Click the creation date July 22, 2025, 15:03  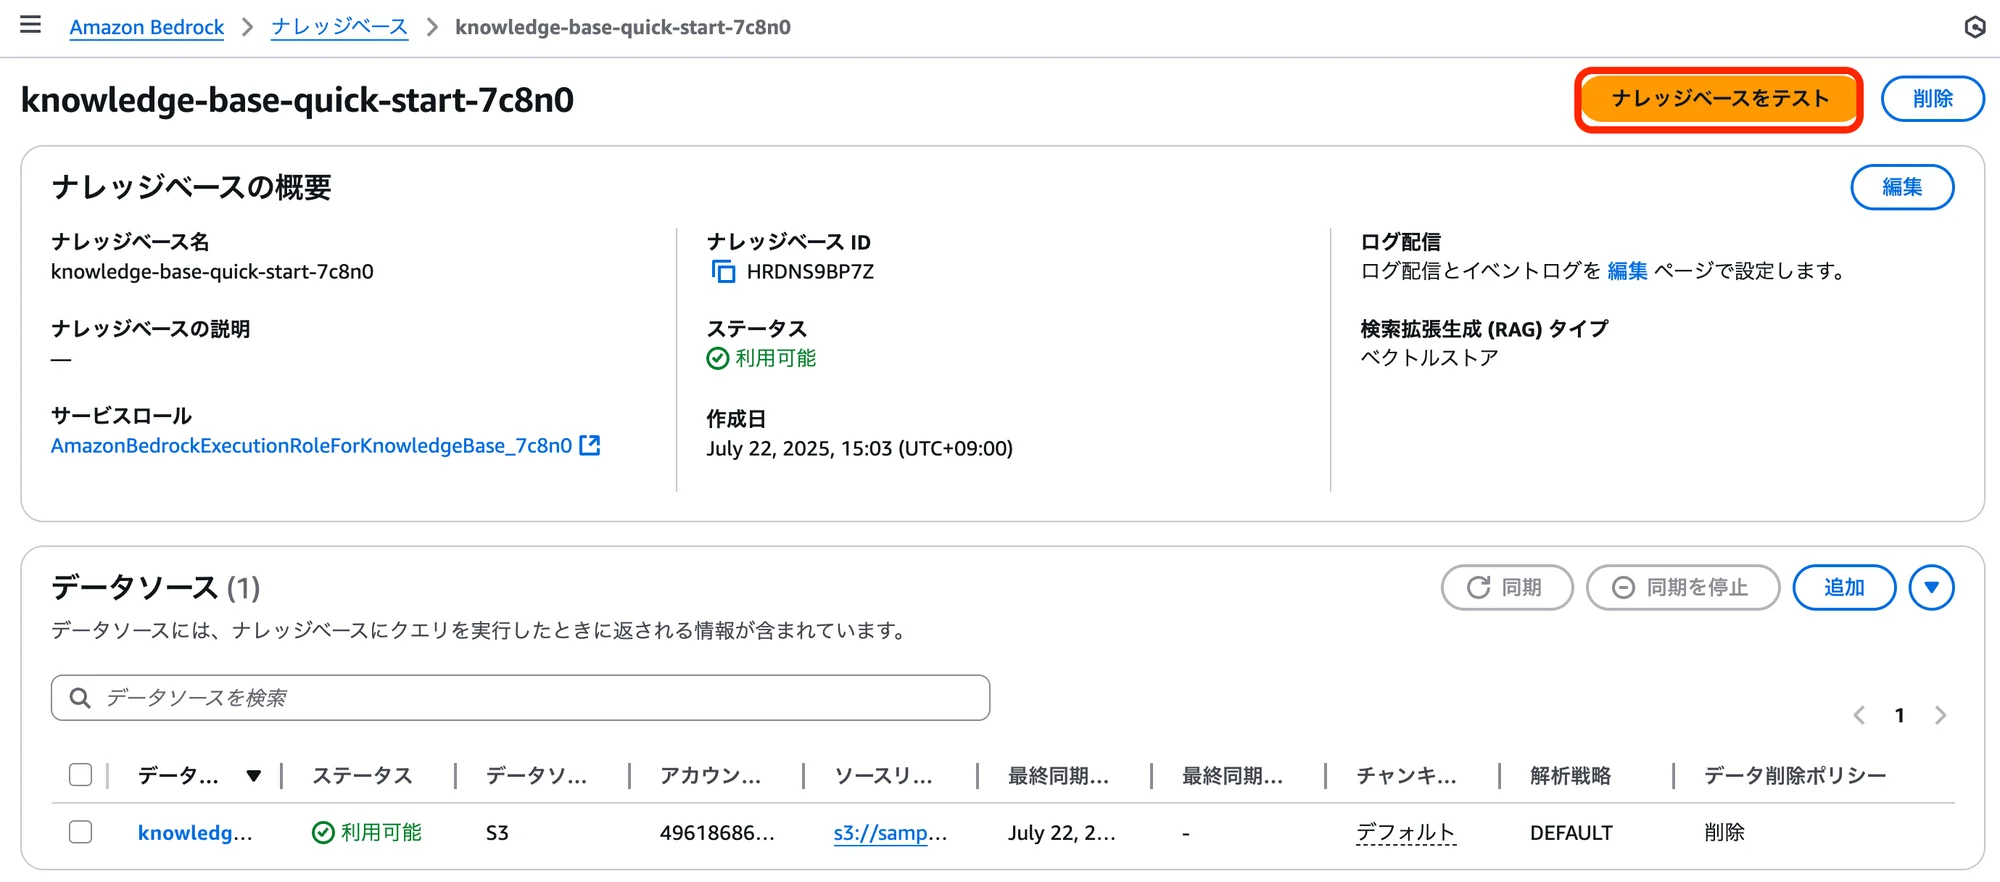tap(860, 448)
